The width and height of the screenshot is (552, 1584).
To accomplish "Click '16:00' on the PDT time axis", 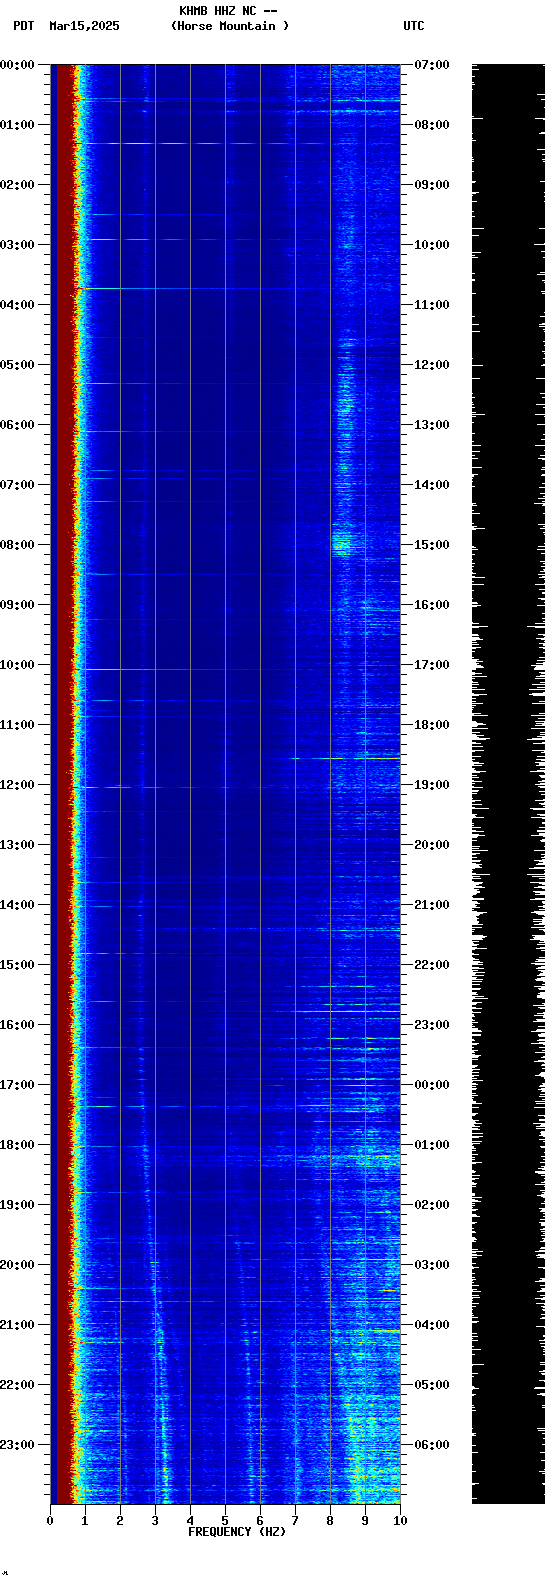I will 18,1025.
